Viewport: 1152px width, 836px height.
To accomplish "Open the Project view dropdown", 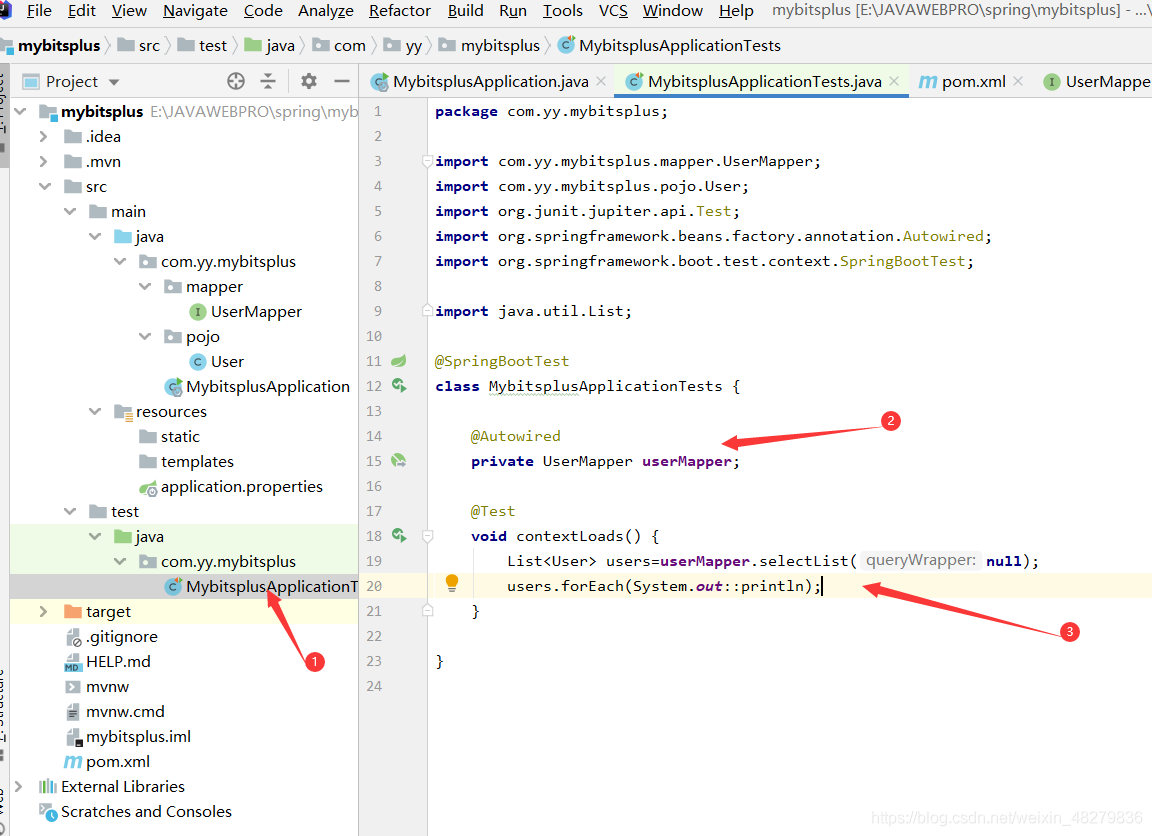I will pyautogui.click(x=113, y=82).
